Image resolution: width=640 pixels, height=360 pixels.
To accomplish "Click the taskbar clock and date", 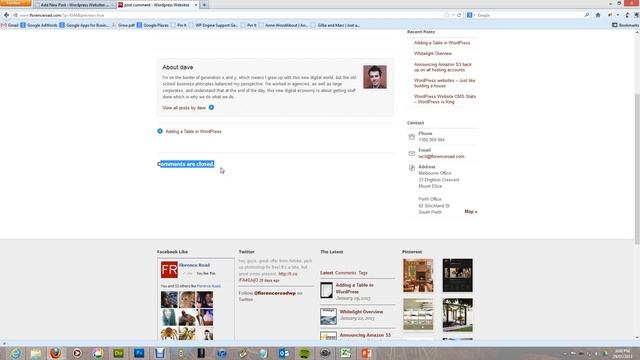I will [622, 353].
